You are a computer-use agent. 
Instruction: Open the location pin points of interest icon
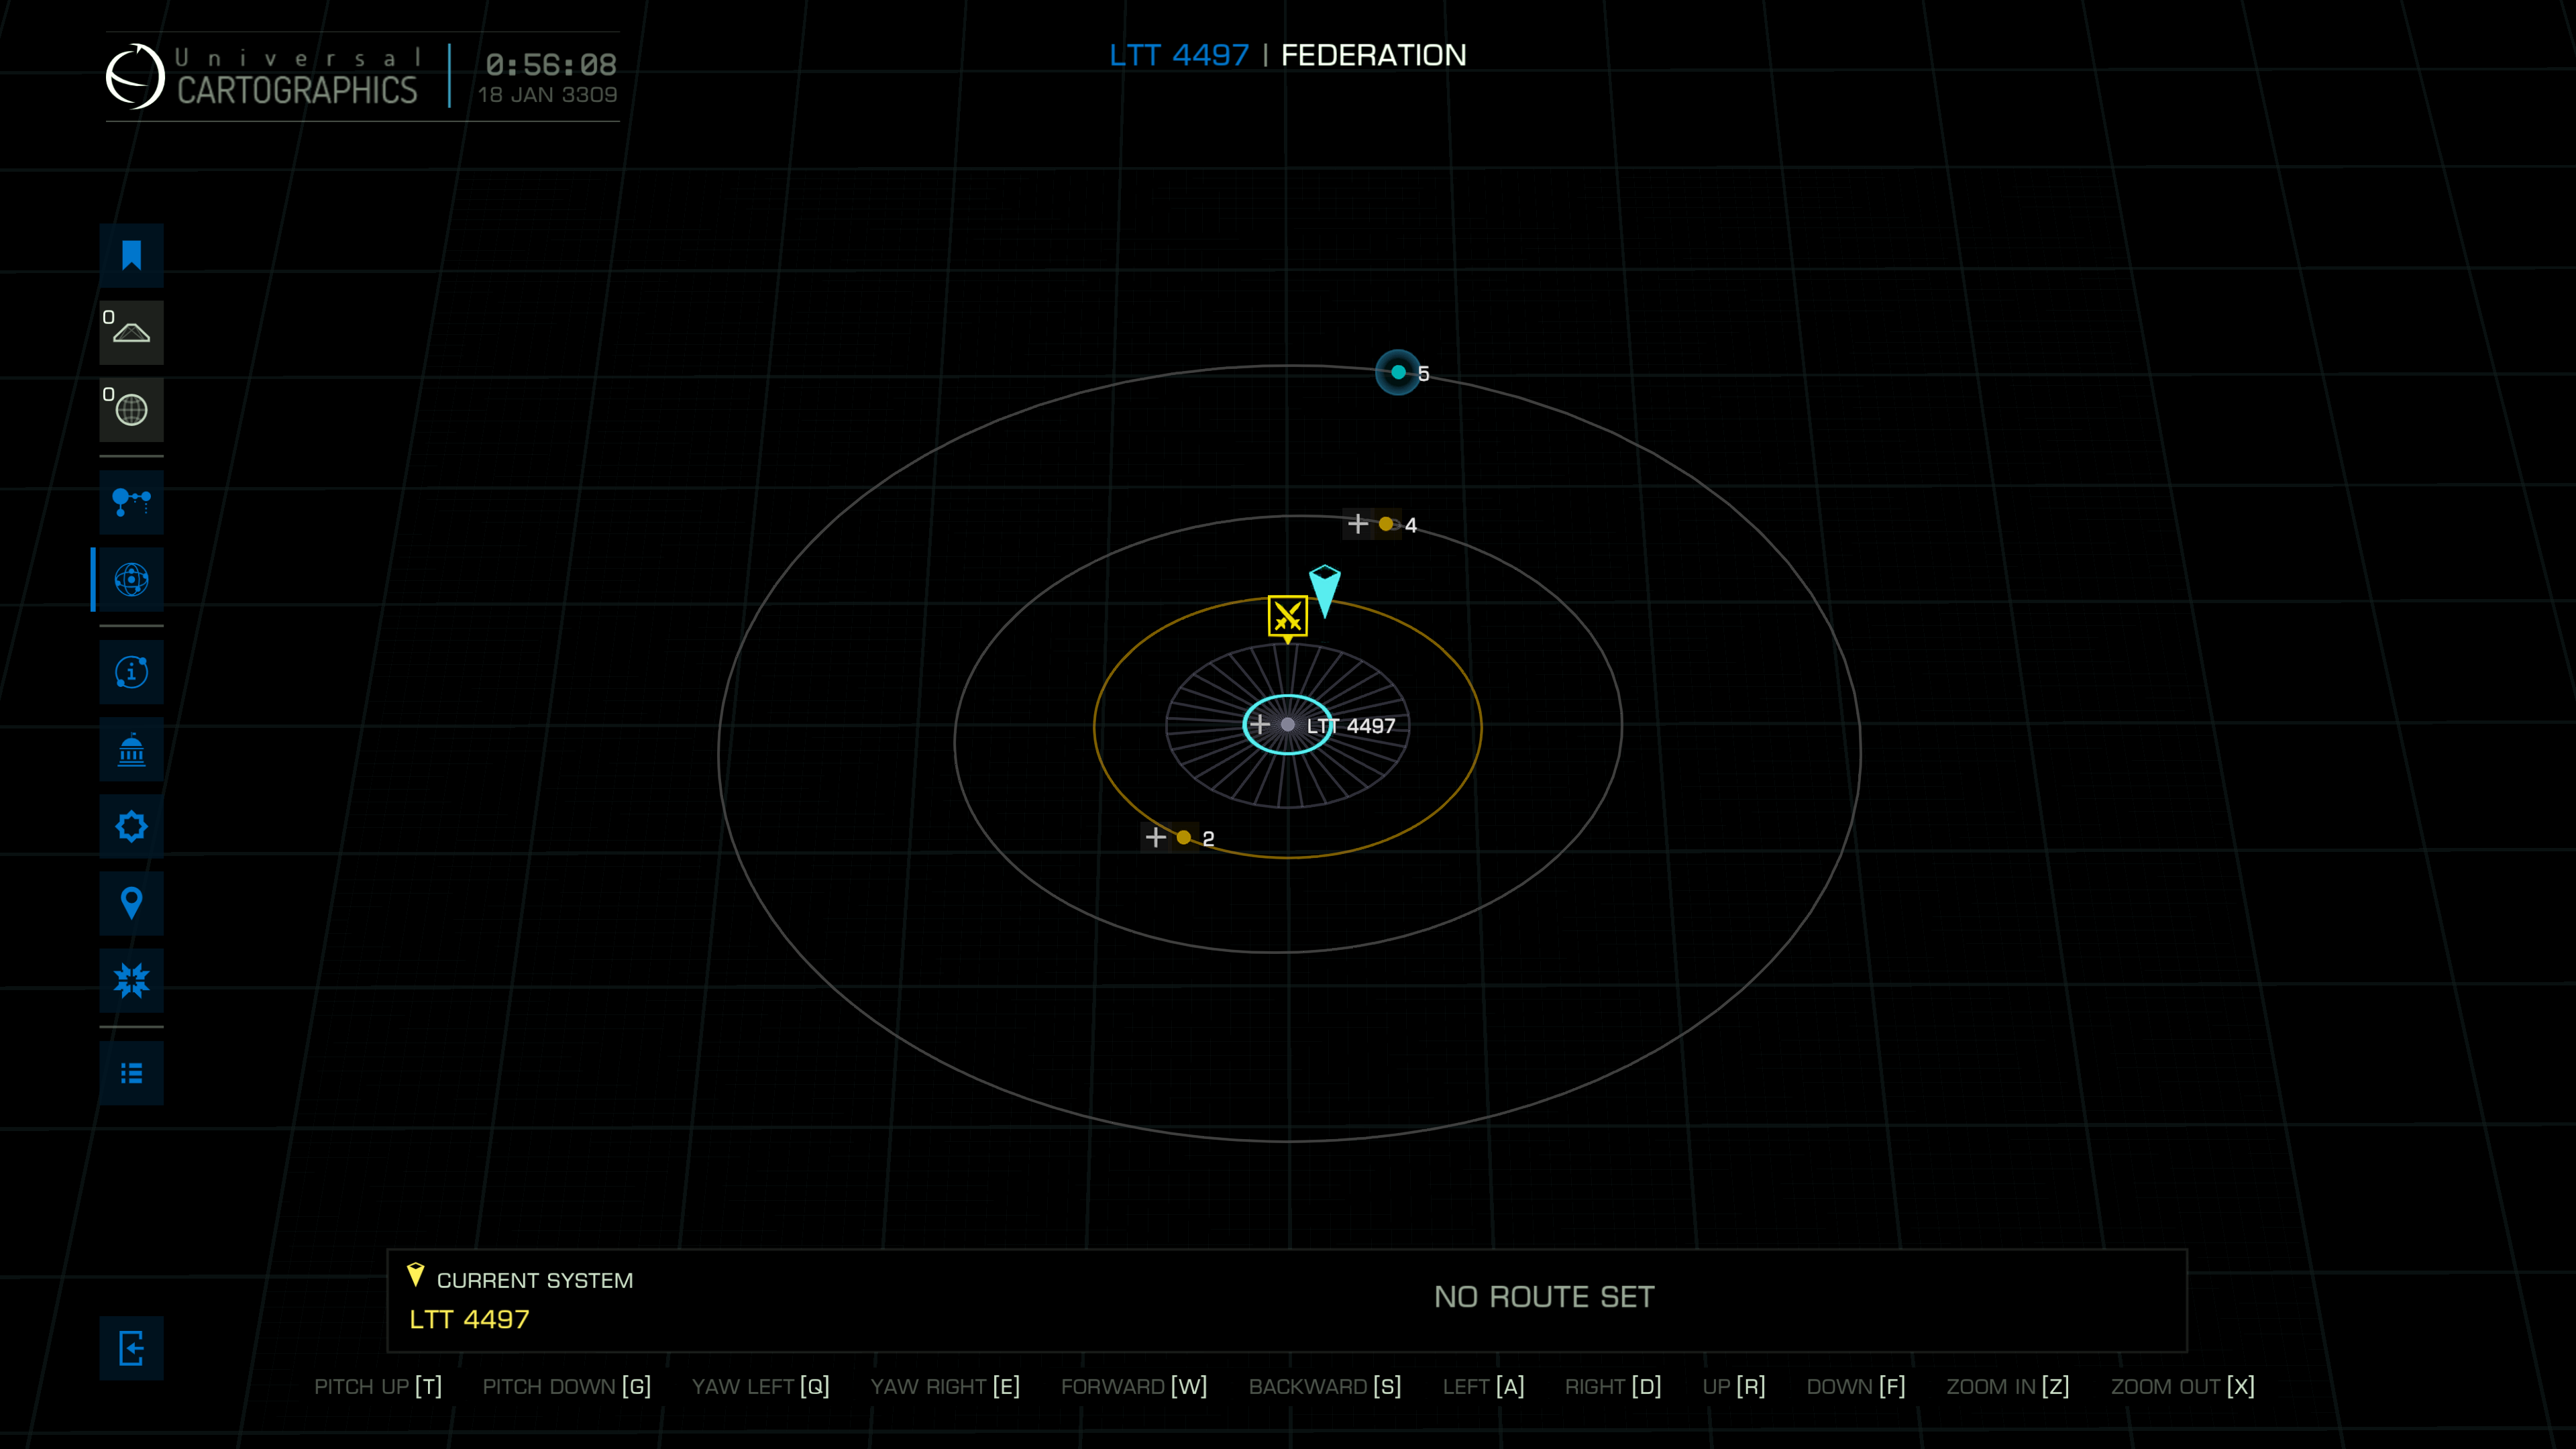(131, 903)
